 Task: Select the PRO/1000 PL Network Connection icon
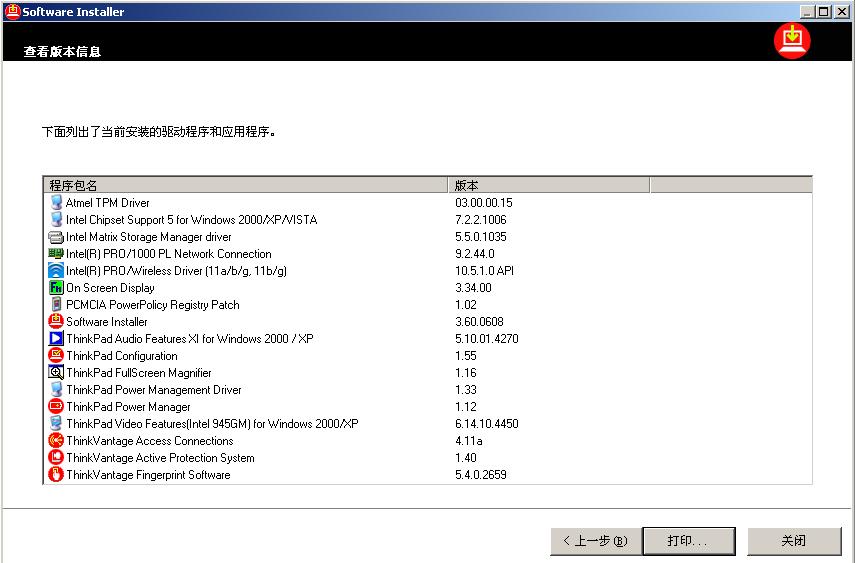tap(56, 254)
